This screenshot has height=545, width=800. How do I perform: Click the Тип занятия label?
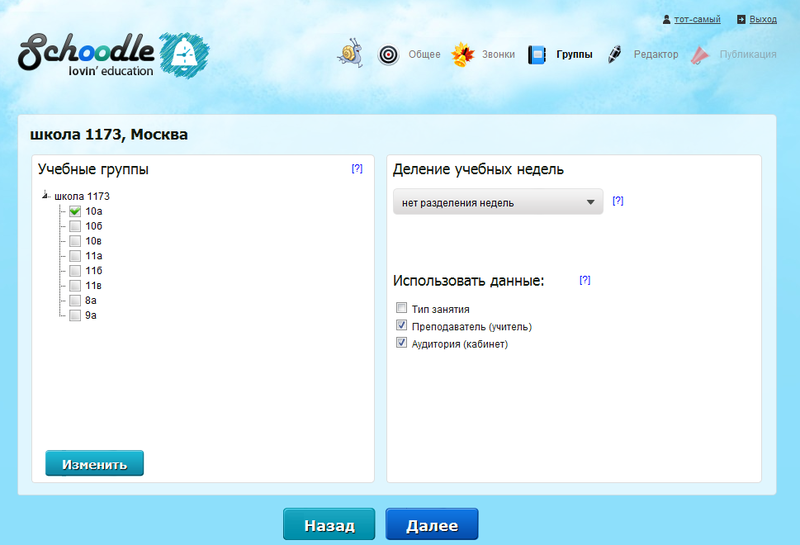[x=440, y=309]
